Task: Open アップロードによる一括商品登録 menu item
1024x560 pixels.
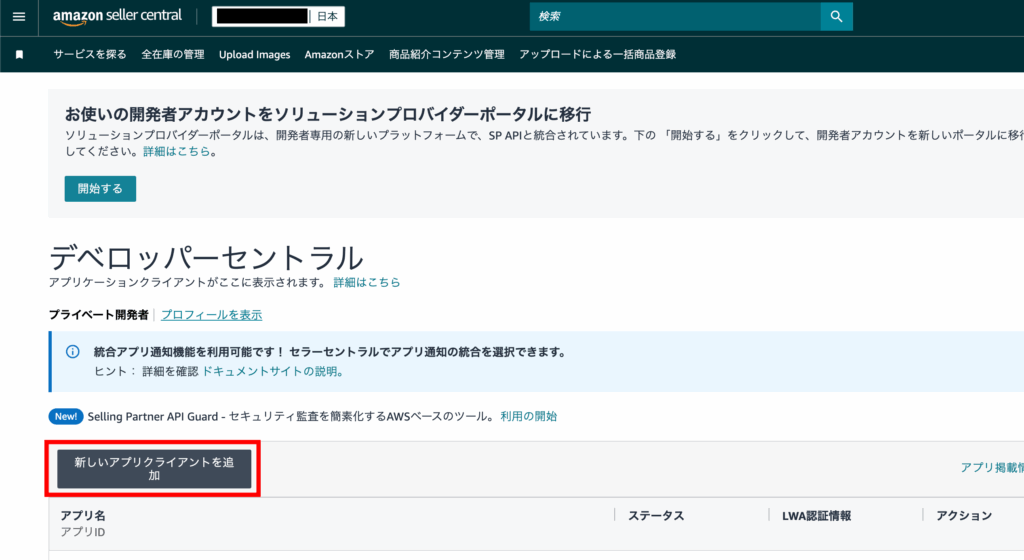Action: [597, 55]
